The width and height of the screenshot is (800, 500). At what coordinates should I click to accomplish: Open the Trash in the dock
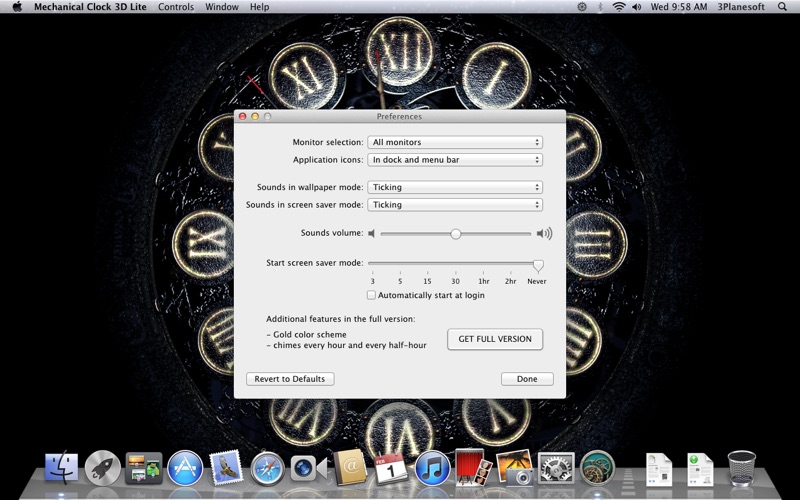[x=741, y=467]
